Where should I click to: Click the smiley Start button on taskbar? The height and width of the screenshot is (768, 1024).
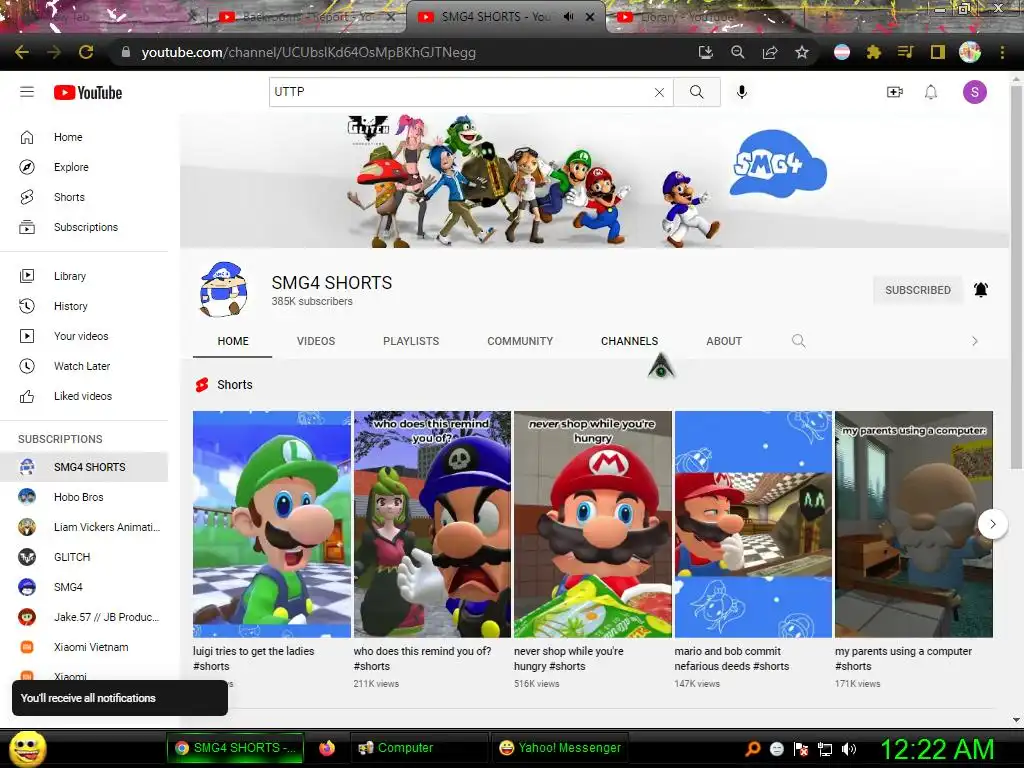coord(27,748)
